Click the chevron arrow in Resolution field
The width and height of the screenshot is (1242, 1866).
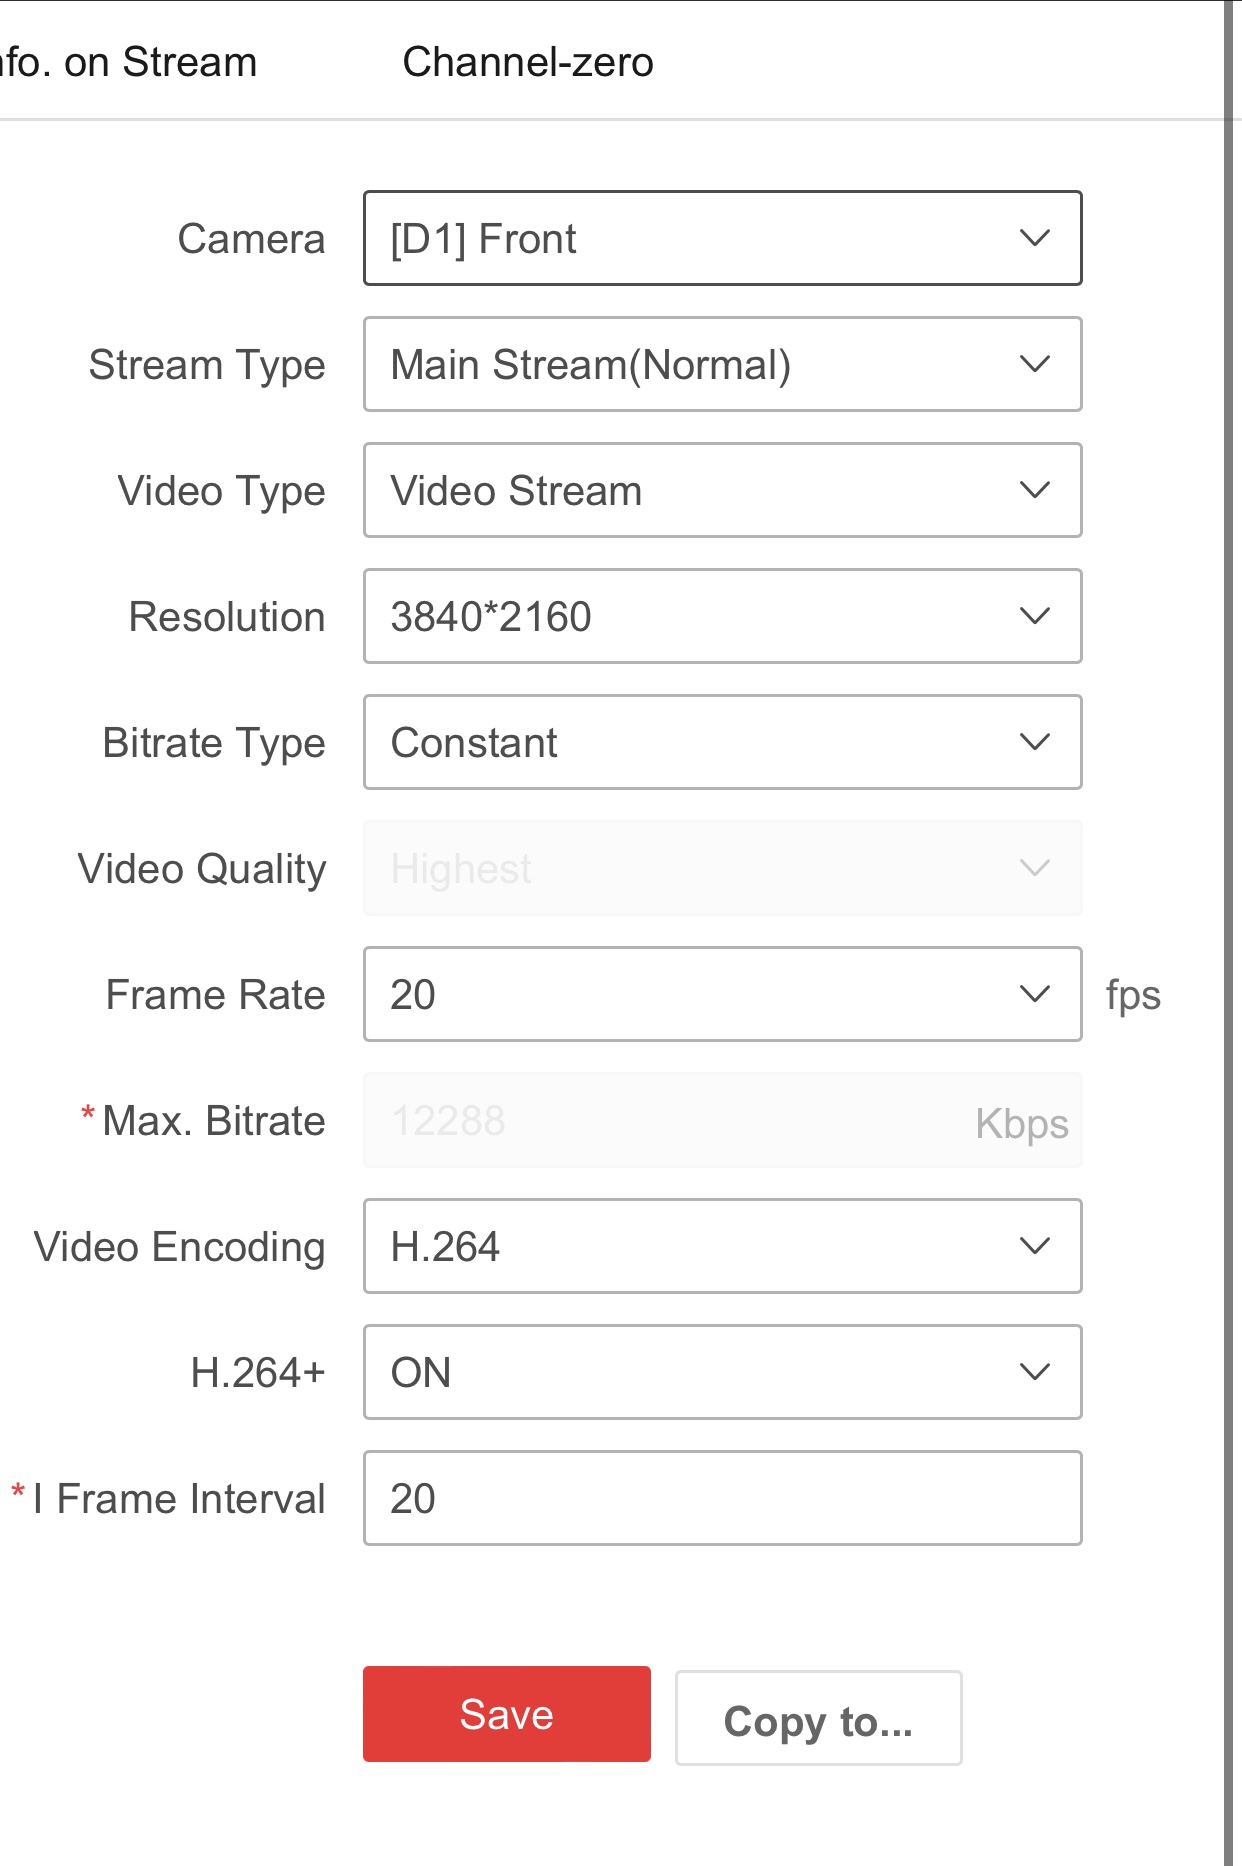[x=1034, y=616]
